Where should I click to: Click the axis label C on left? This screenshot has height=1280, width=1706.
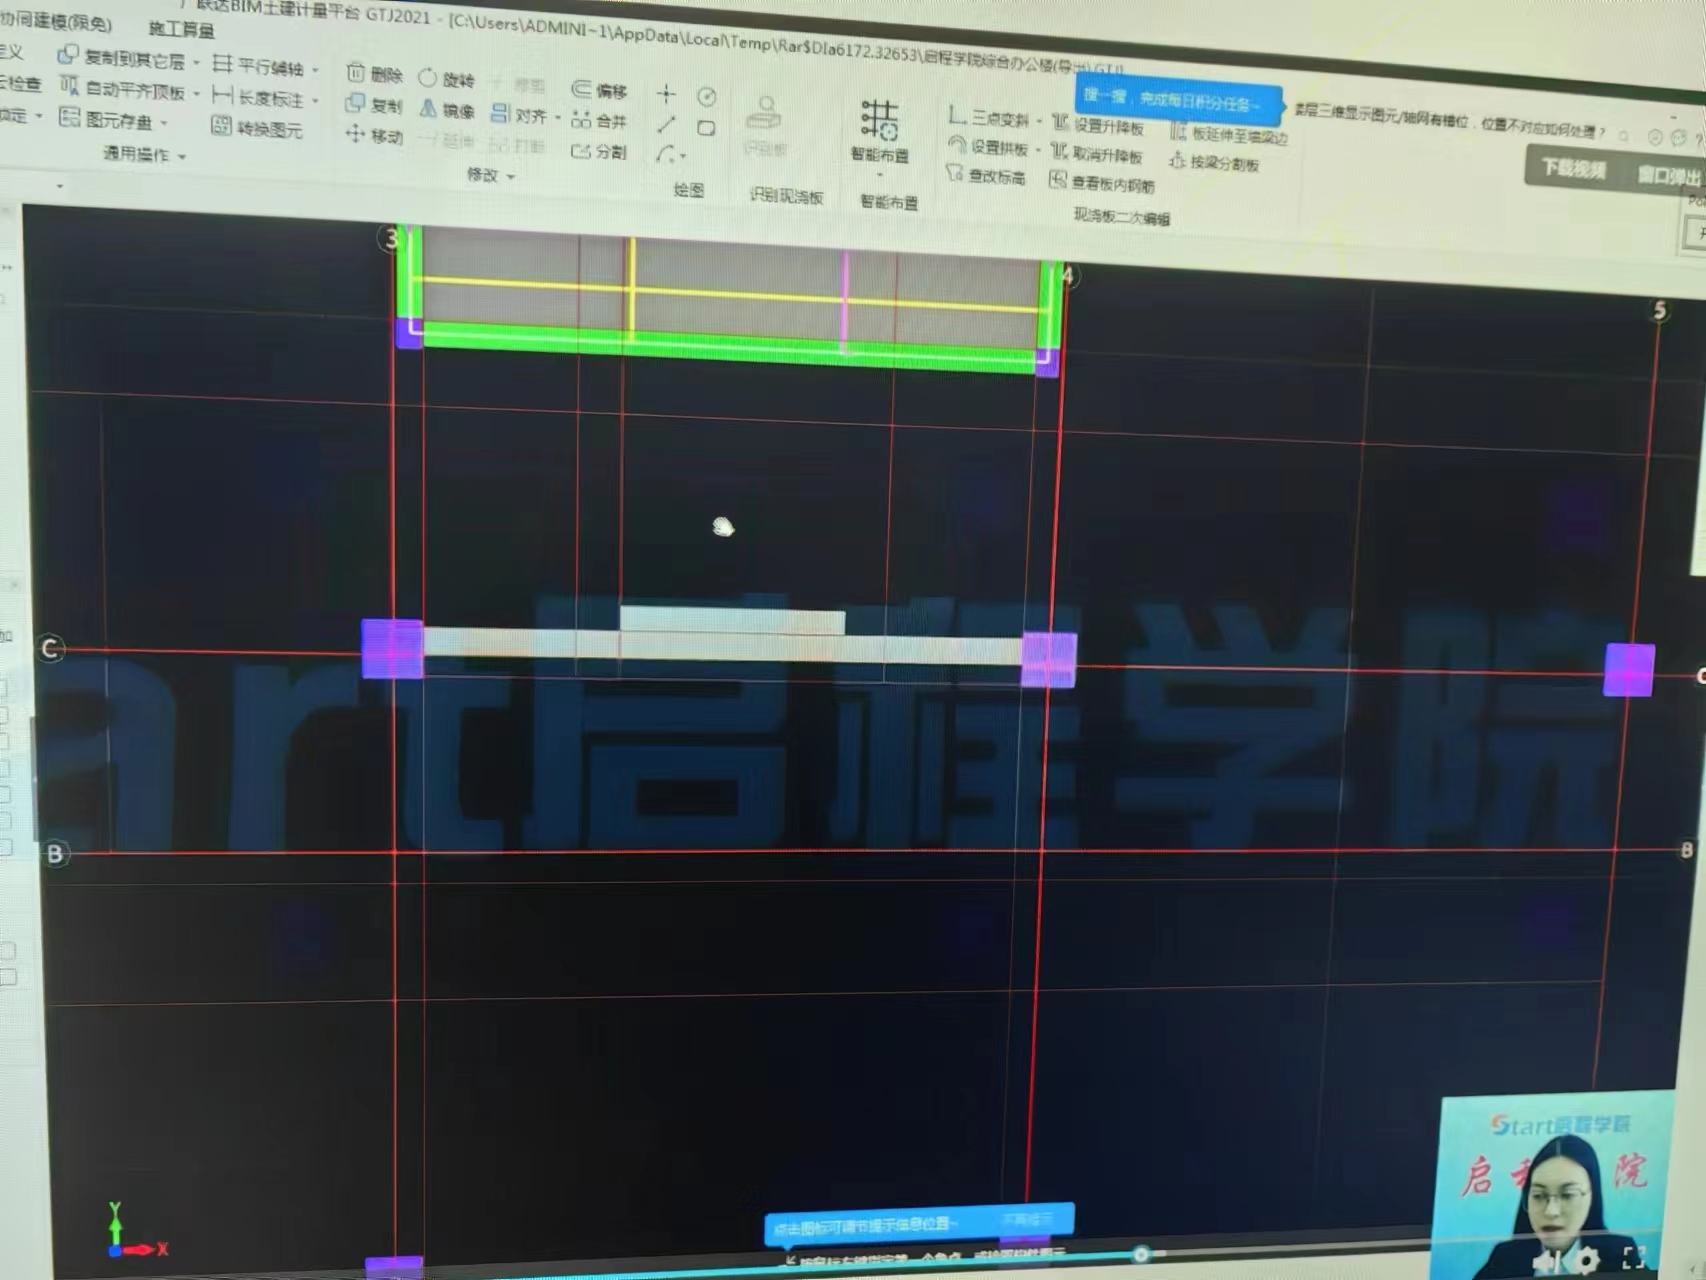pos(50,649)
